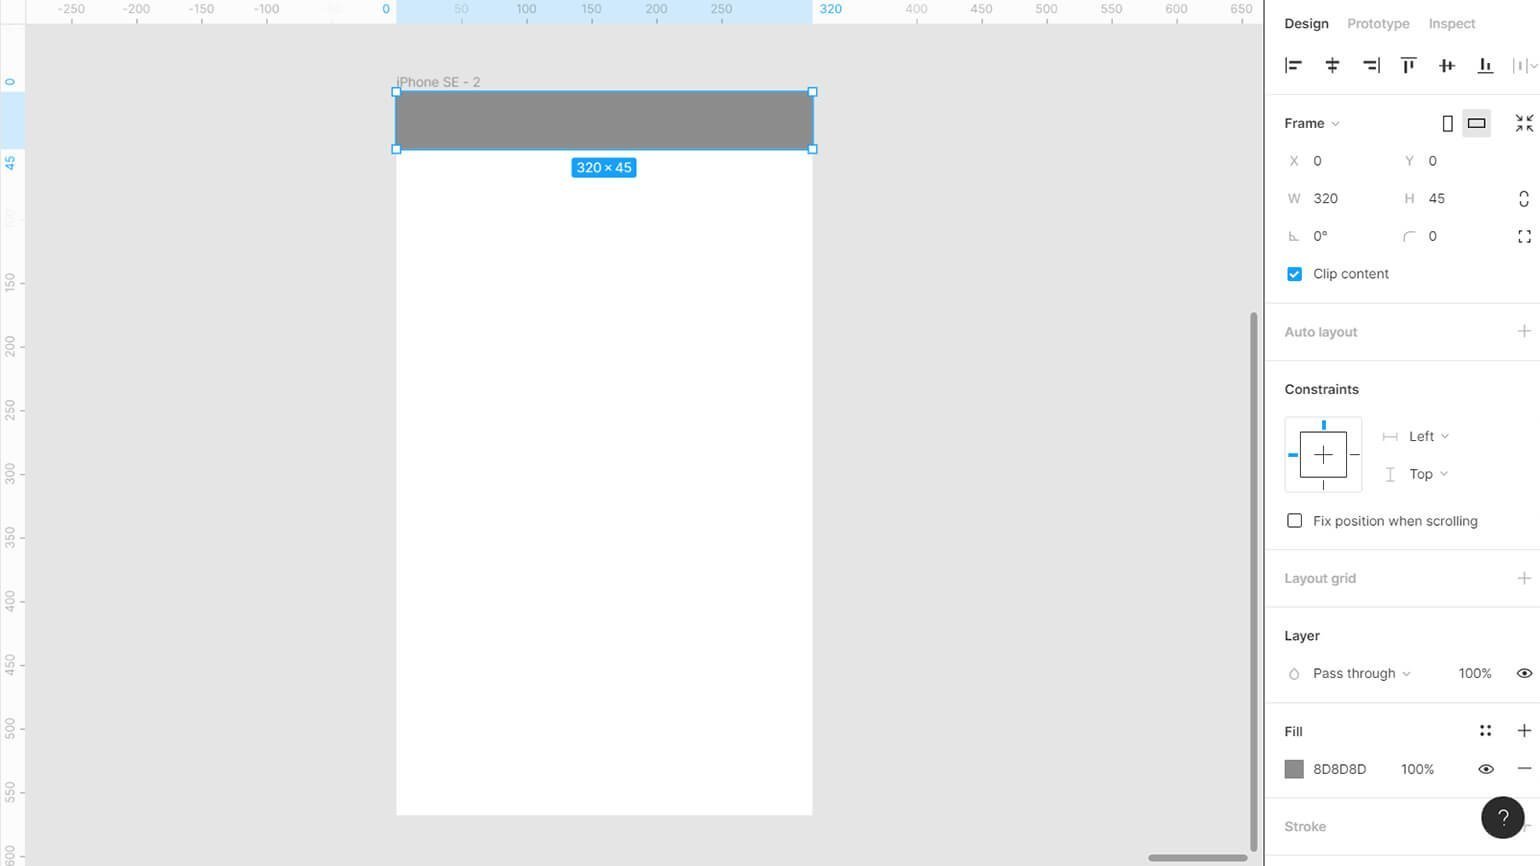Click the layer opacity 100% value
Screen dimensions: 1540x866
1474,674
